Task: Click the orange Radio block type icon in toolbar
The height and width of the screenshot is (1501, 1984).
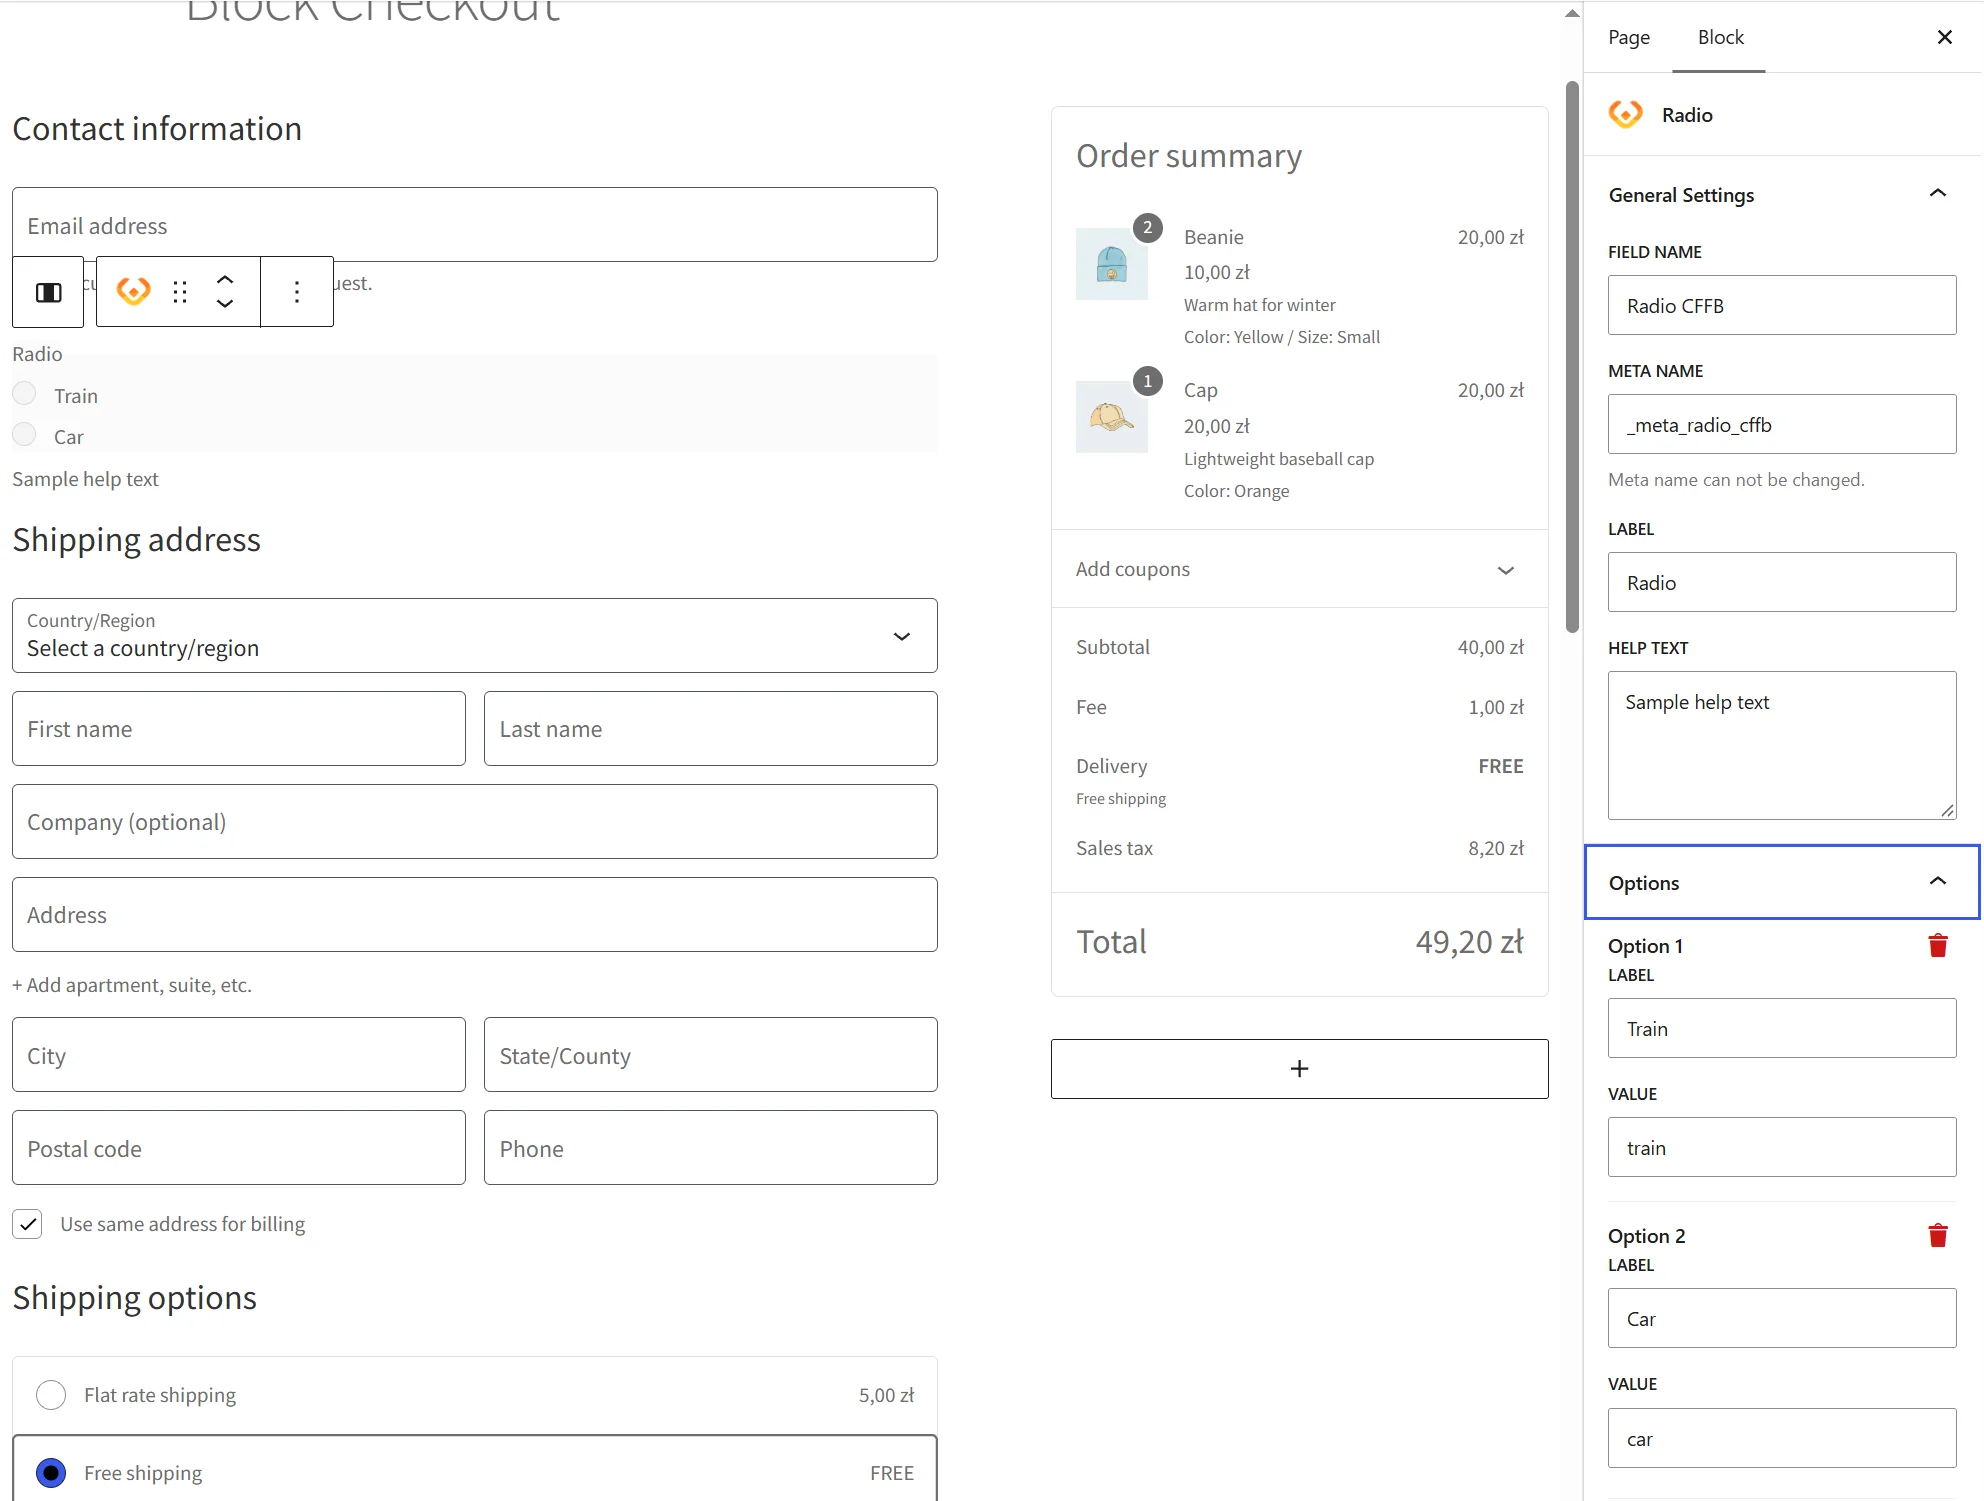Action: tap(134, 292)
